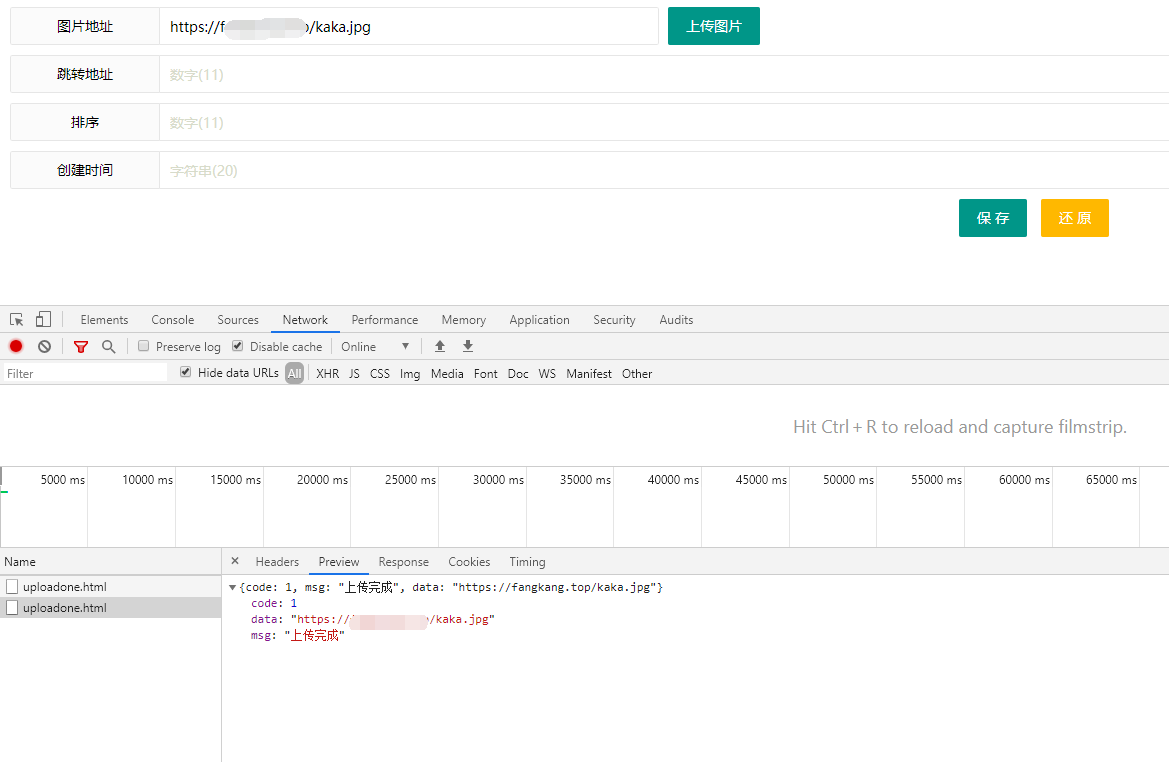Click the 保存 save button
This screenshot has height=762, width=1169.
[992, 218]
